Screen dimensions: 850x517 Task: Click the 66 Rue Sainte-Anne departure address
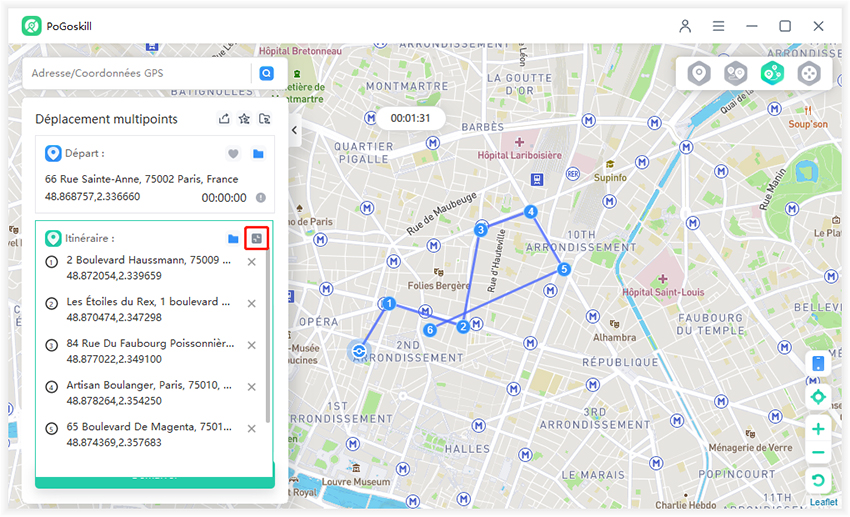tap(141, 179)
